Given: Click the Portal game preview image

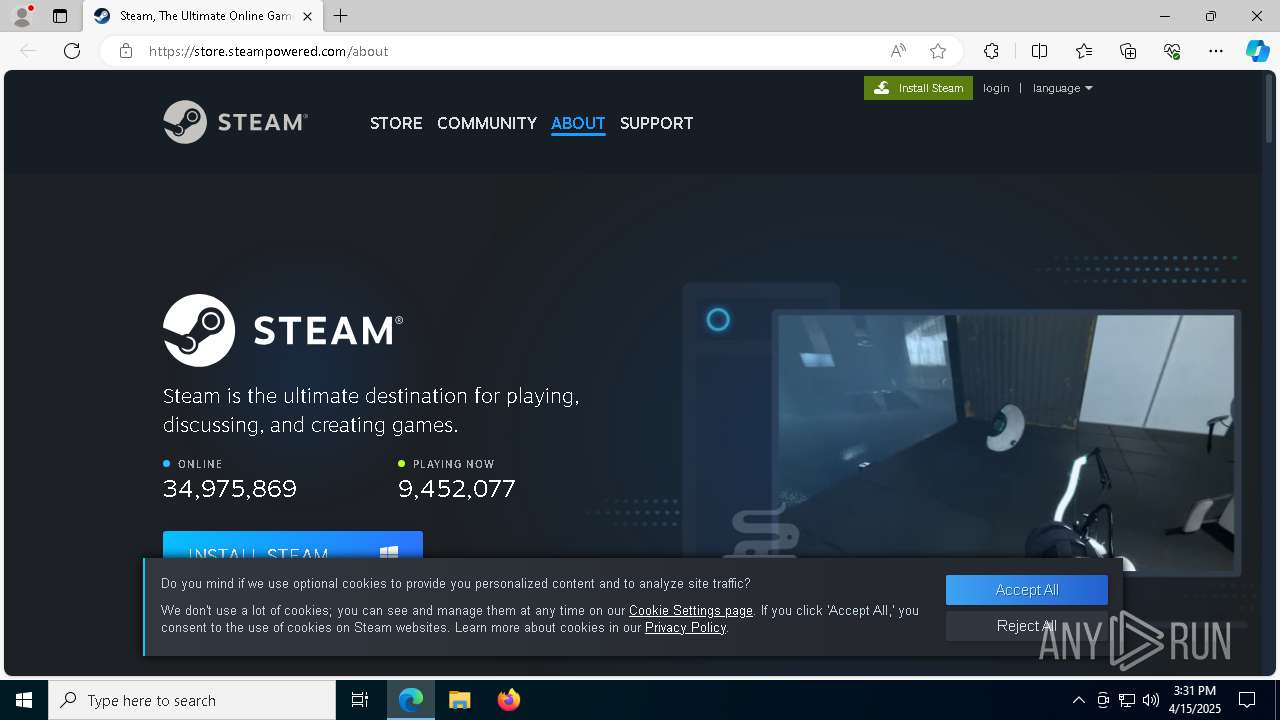Looking at the screenshot, I should coord(1006,443).
